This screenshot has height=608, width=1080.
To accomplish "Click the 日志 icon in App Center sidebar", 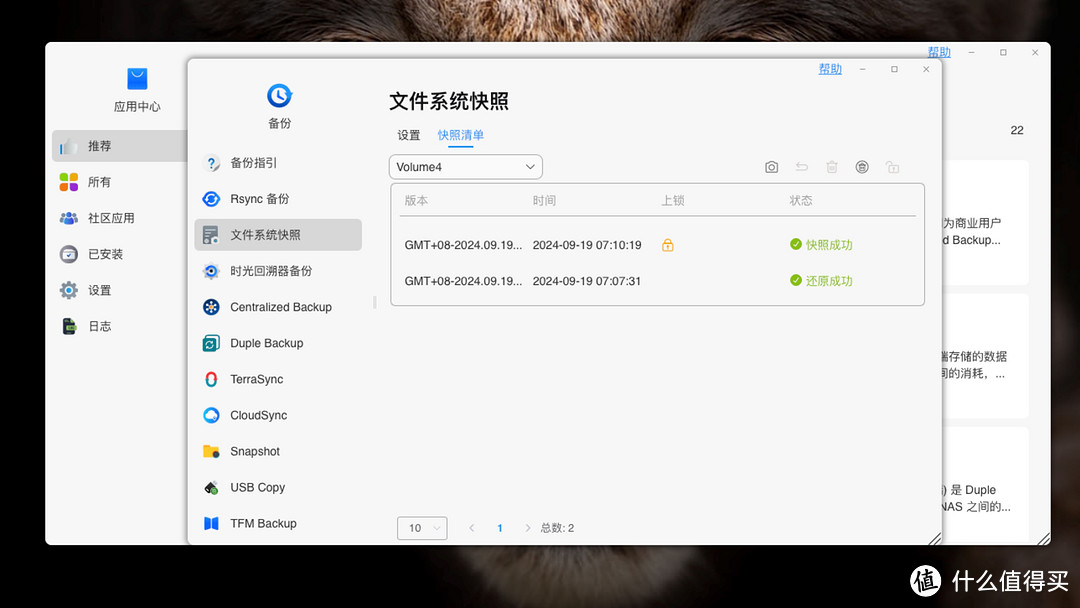I will tap(68, 325).
